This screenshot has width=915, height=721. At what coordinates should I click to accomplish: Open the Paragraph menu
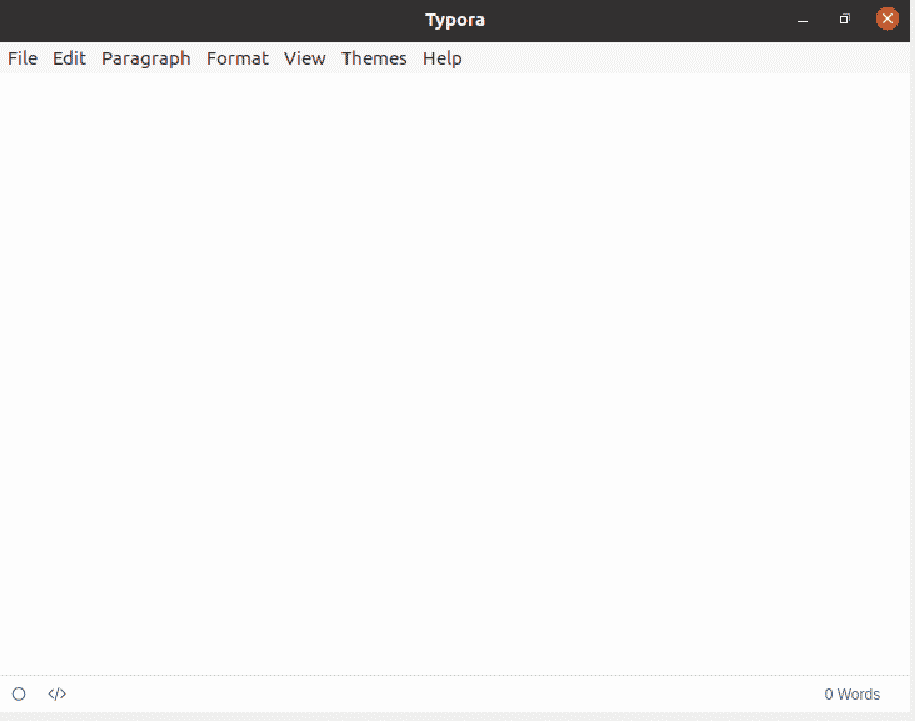tap(146, 59)
